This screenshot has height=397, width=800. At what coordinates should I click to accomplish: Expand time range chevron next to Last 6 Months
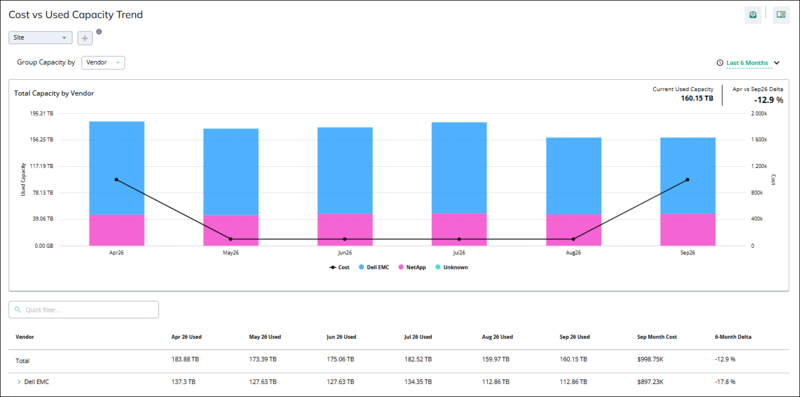[777, 63]
